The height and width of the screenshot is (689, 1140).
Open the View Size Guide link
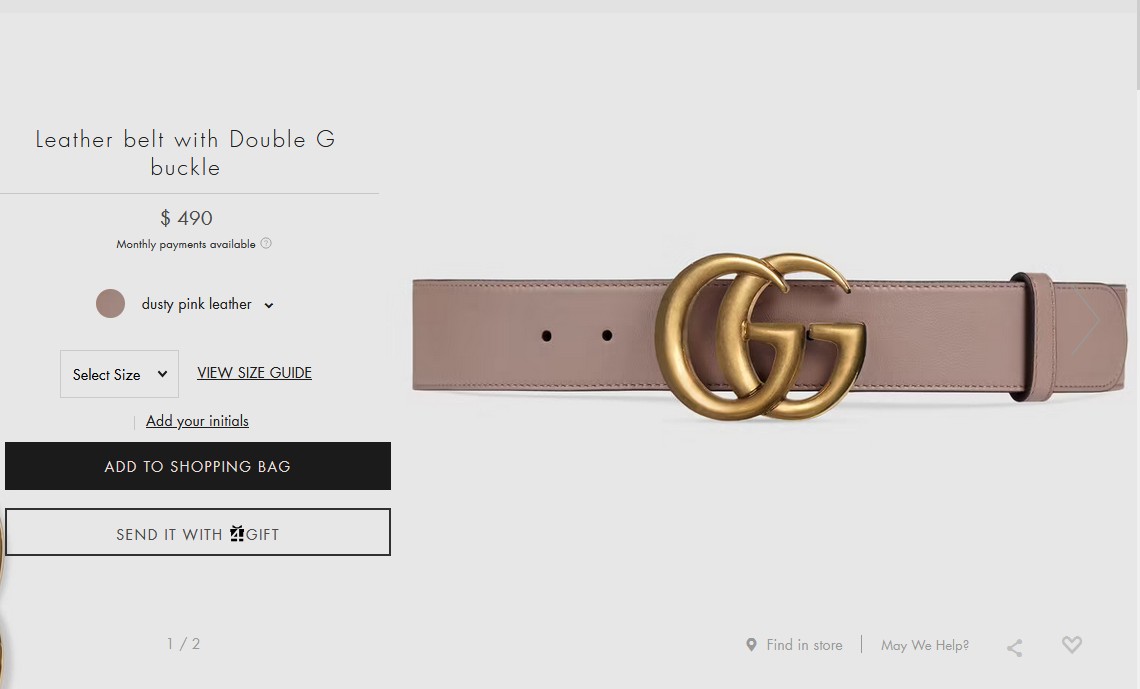(254, 373)
